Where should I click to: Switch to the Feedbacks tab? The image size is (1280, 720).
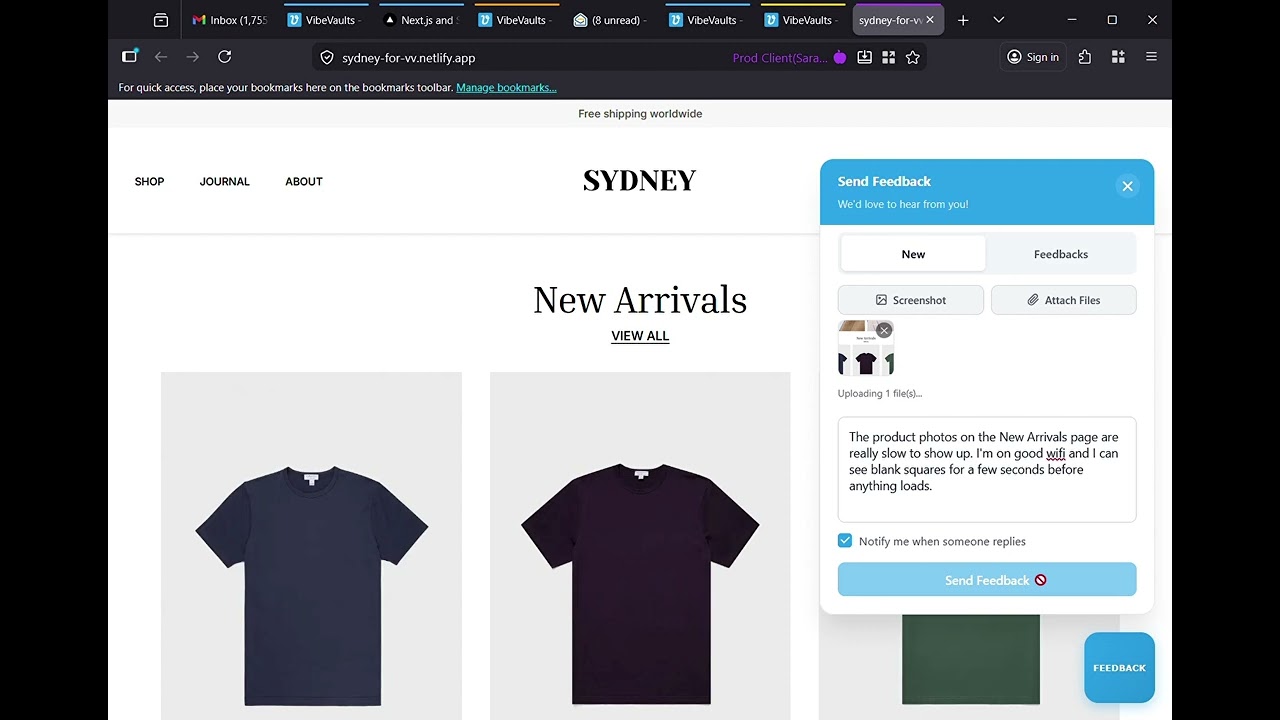(x=1061, y=254)
